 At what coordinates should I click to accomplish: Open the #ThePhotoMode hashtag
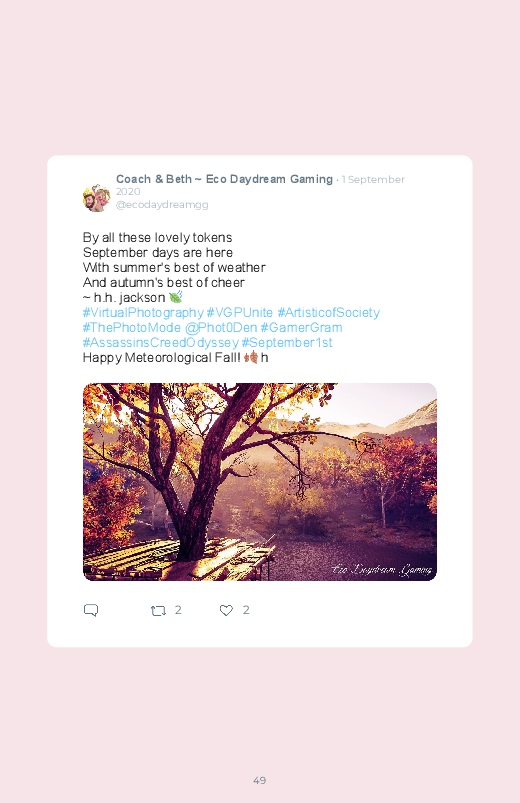tap(132, 327)
